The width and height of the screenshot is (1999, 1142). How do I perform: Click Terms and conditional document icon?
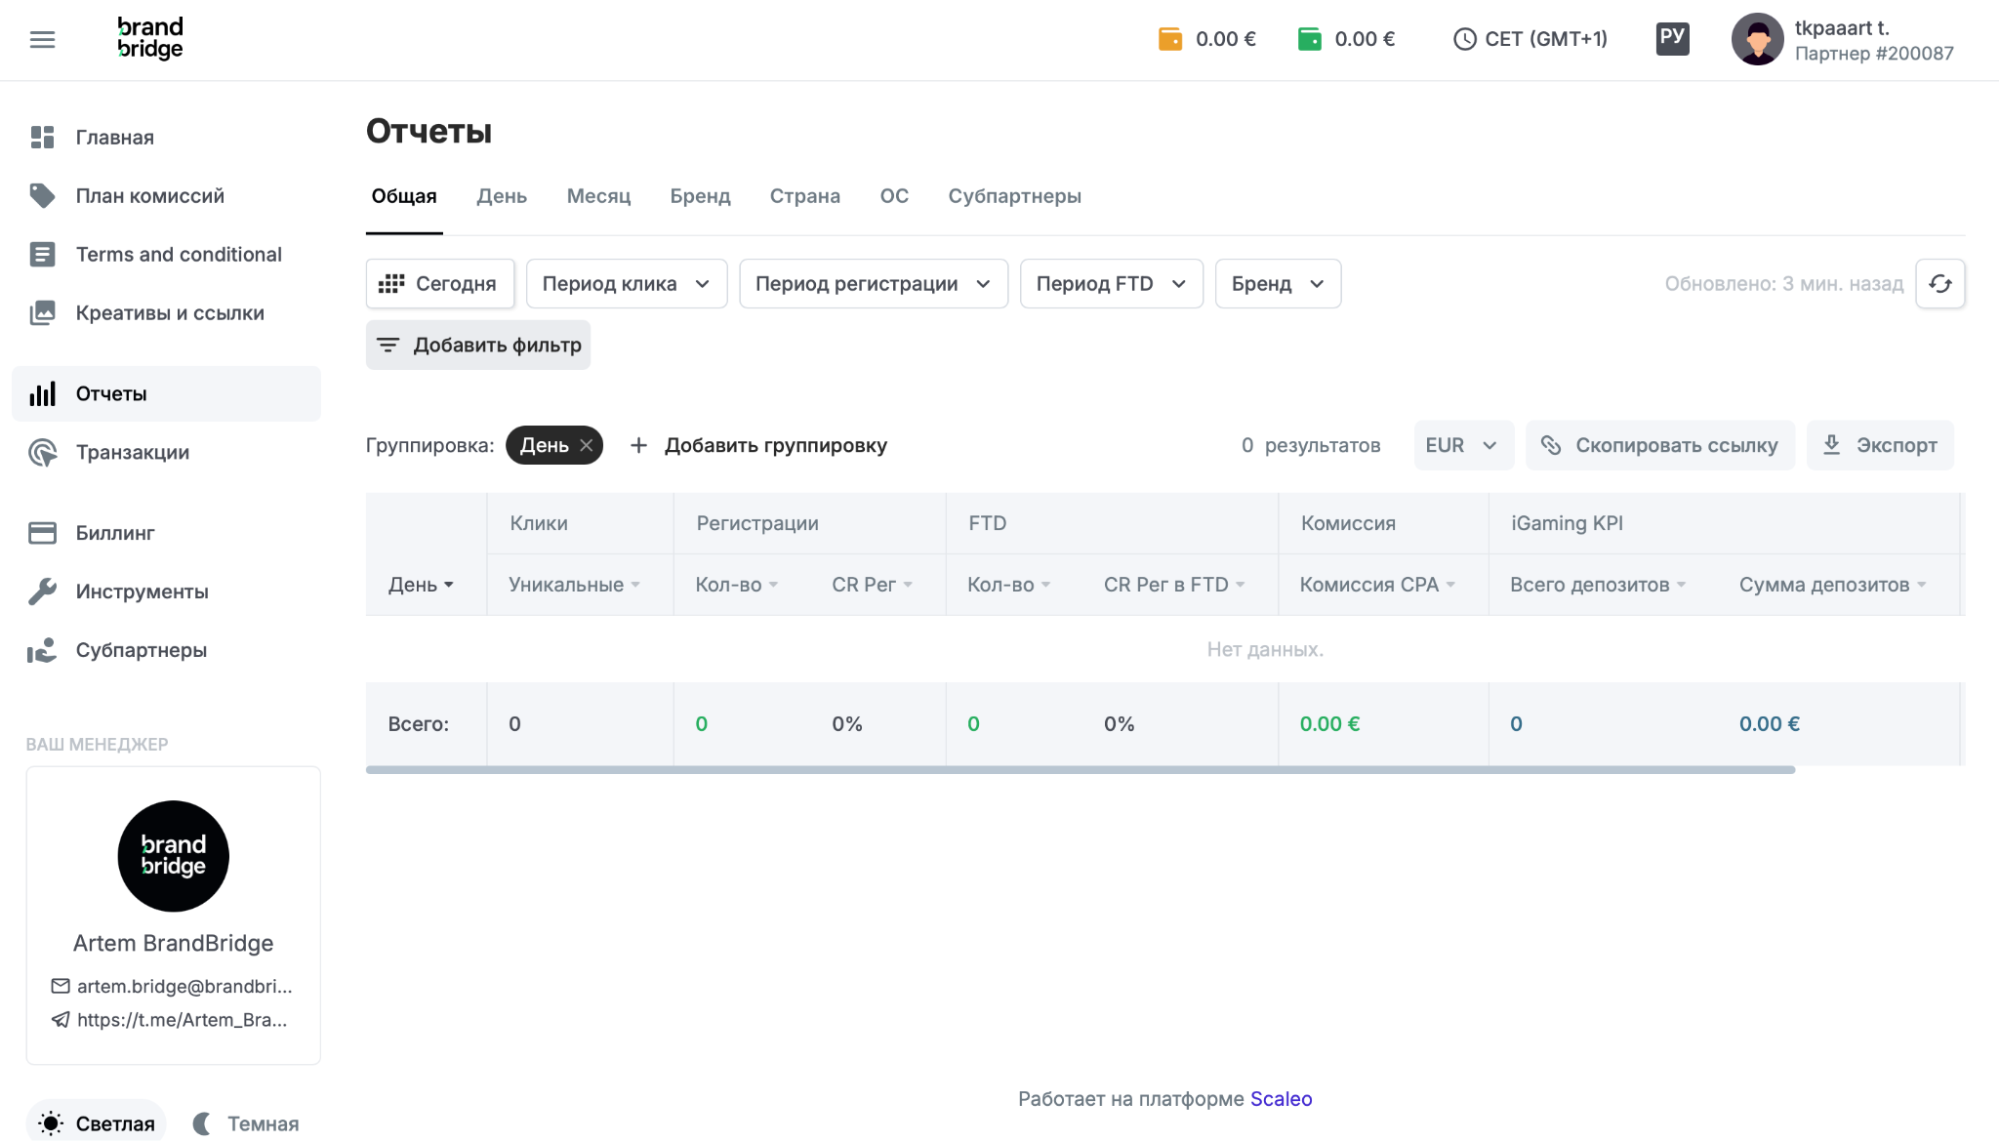(x=42, y=254)
